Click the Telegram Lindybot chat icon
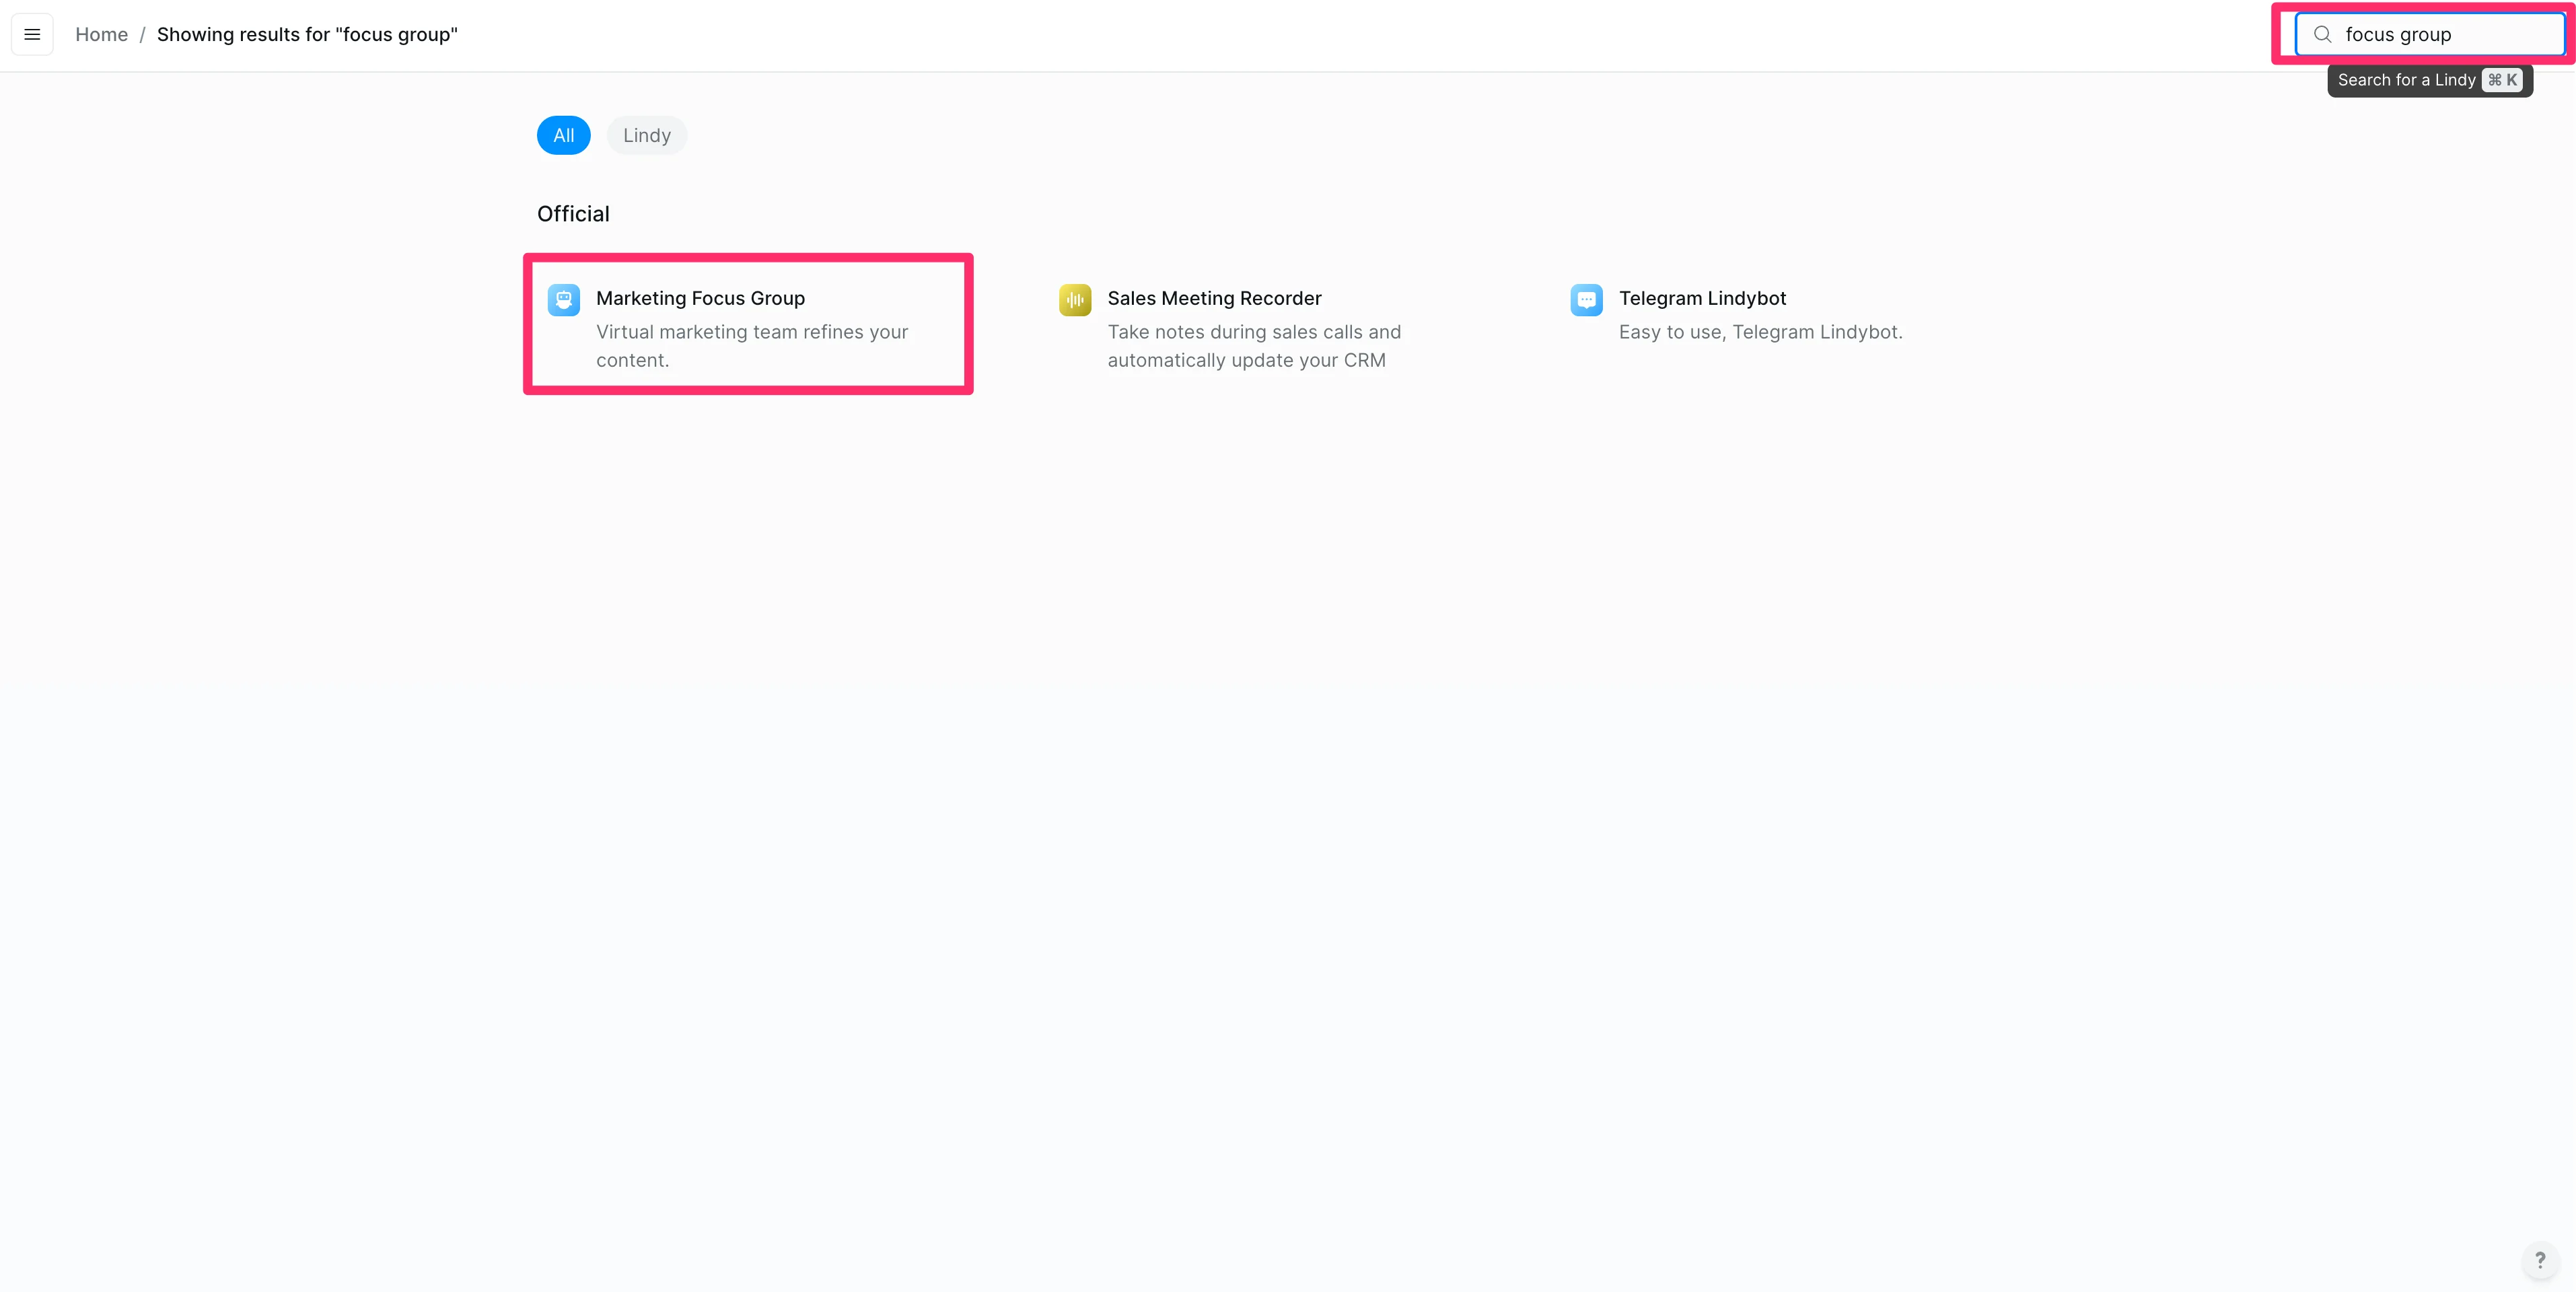Image resolution: width=2576 pixels, height=1292 pixels. click(1586, 299)
